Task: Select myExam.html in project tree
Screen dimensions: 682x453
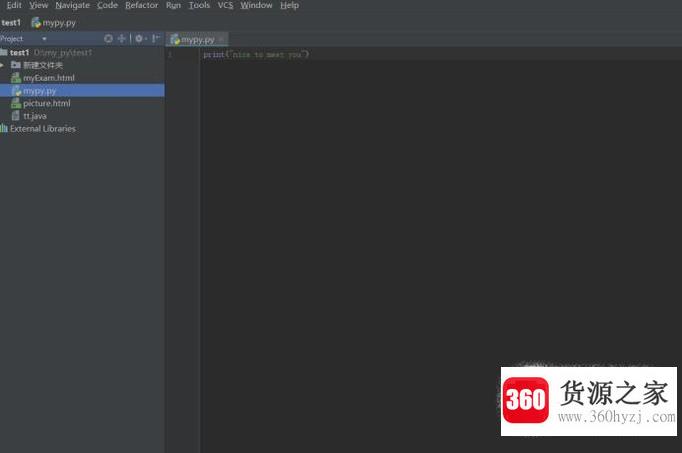Action: coord(49,78)
